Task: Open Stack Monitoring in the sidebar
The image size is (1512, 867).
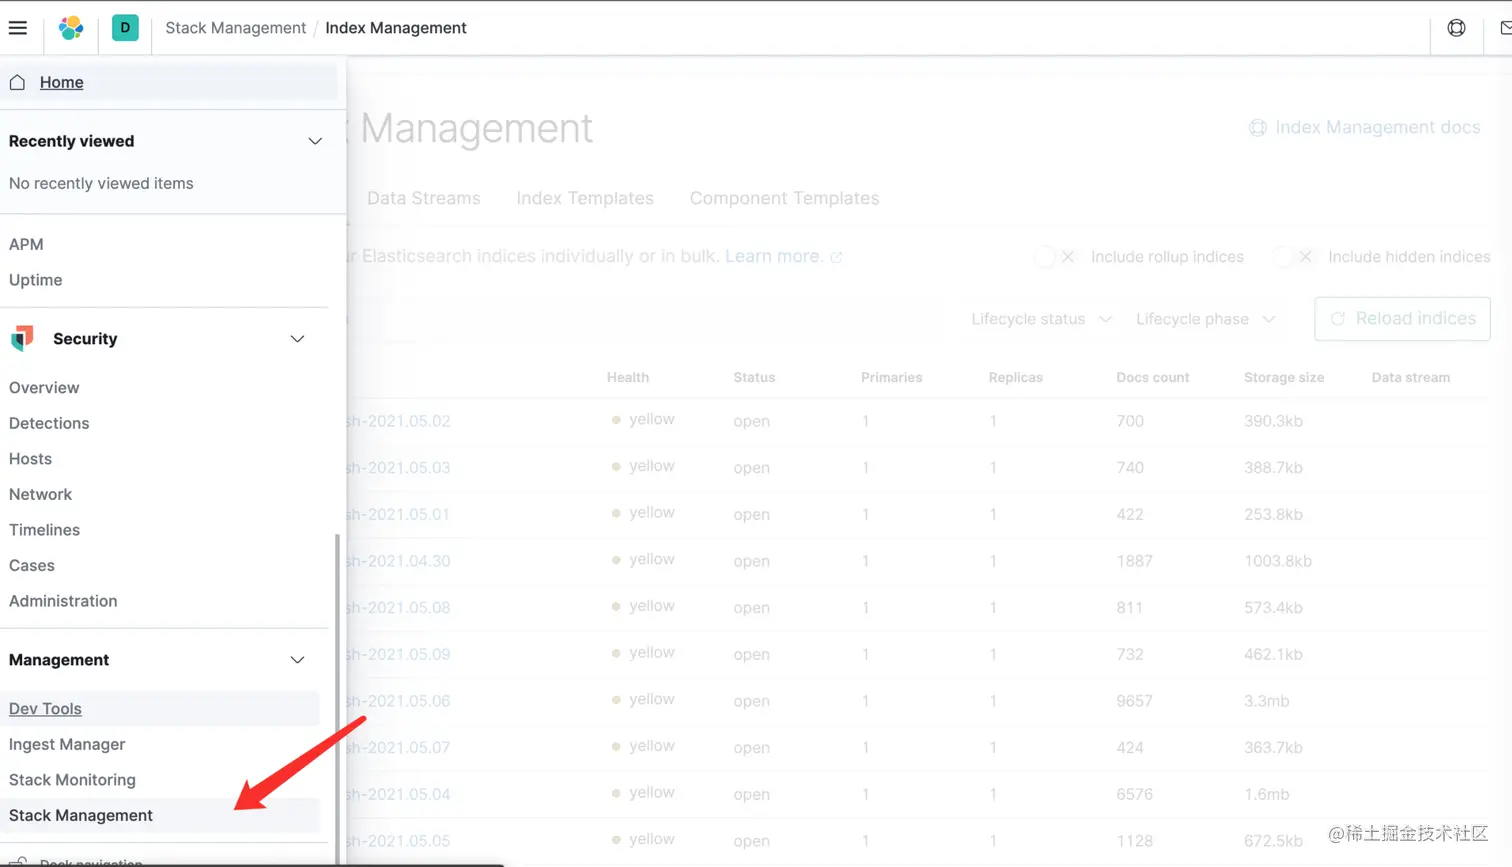Action: pos(72,780)
